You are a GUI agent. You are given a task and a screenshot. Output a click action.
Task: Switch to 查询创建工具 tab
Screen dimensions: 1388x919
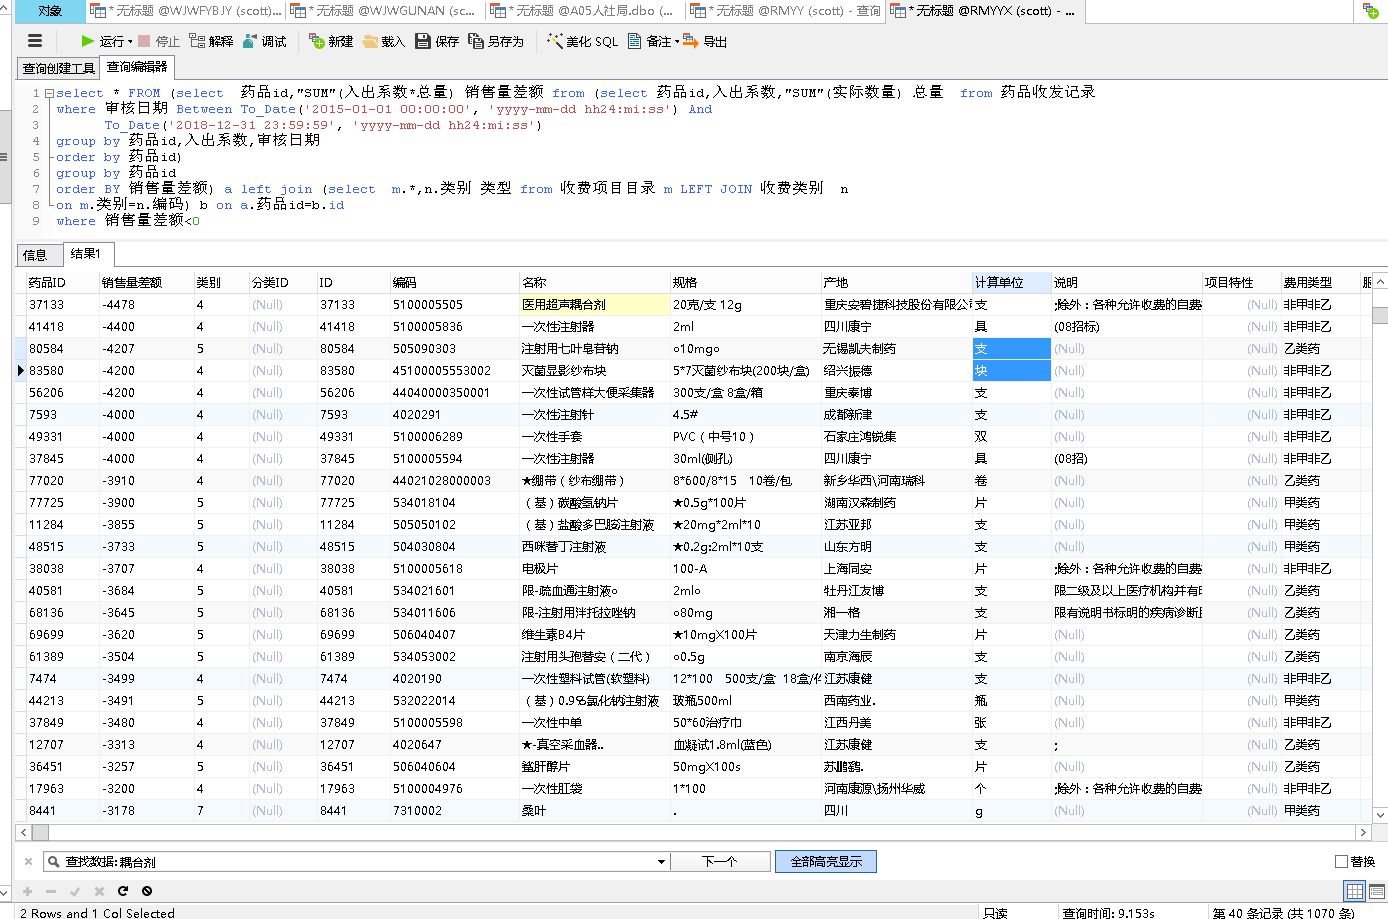click(x=59, y=68)
